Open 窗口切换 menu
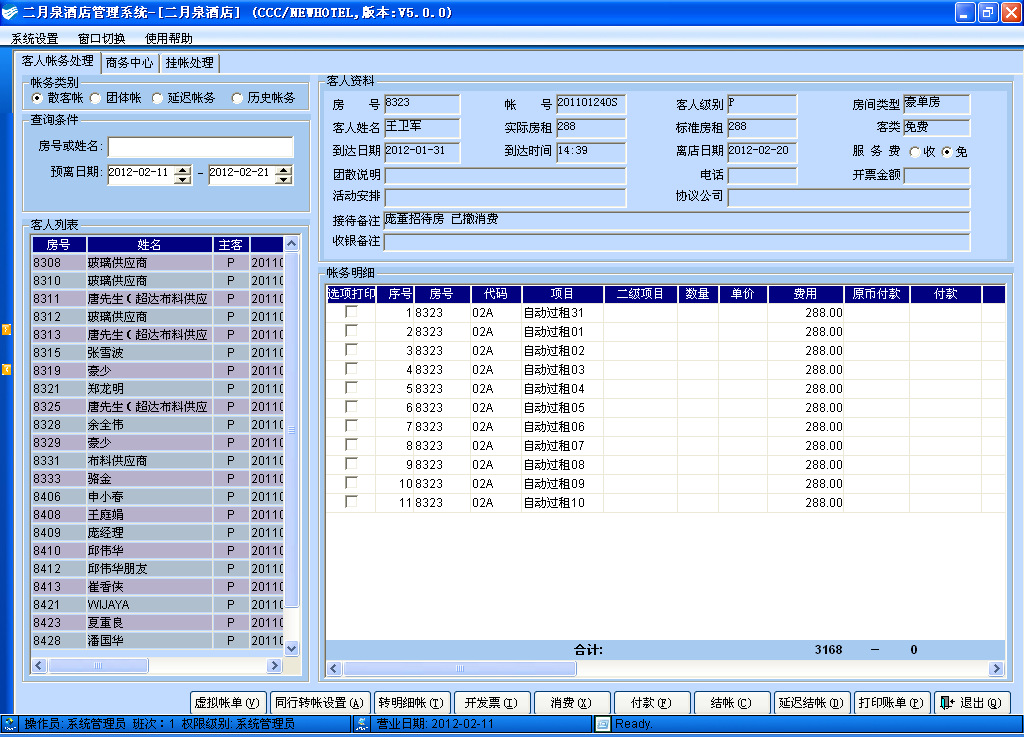1024x737 pixels. 101,39
